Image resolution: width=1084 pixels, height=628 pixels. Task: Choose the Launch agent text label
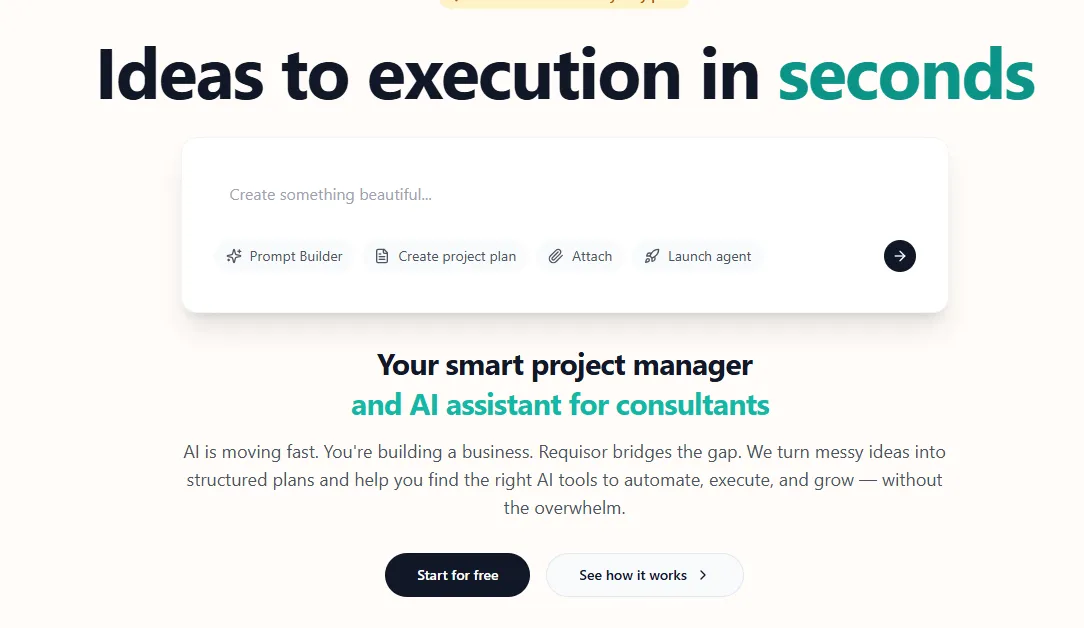coord(709,256)
